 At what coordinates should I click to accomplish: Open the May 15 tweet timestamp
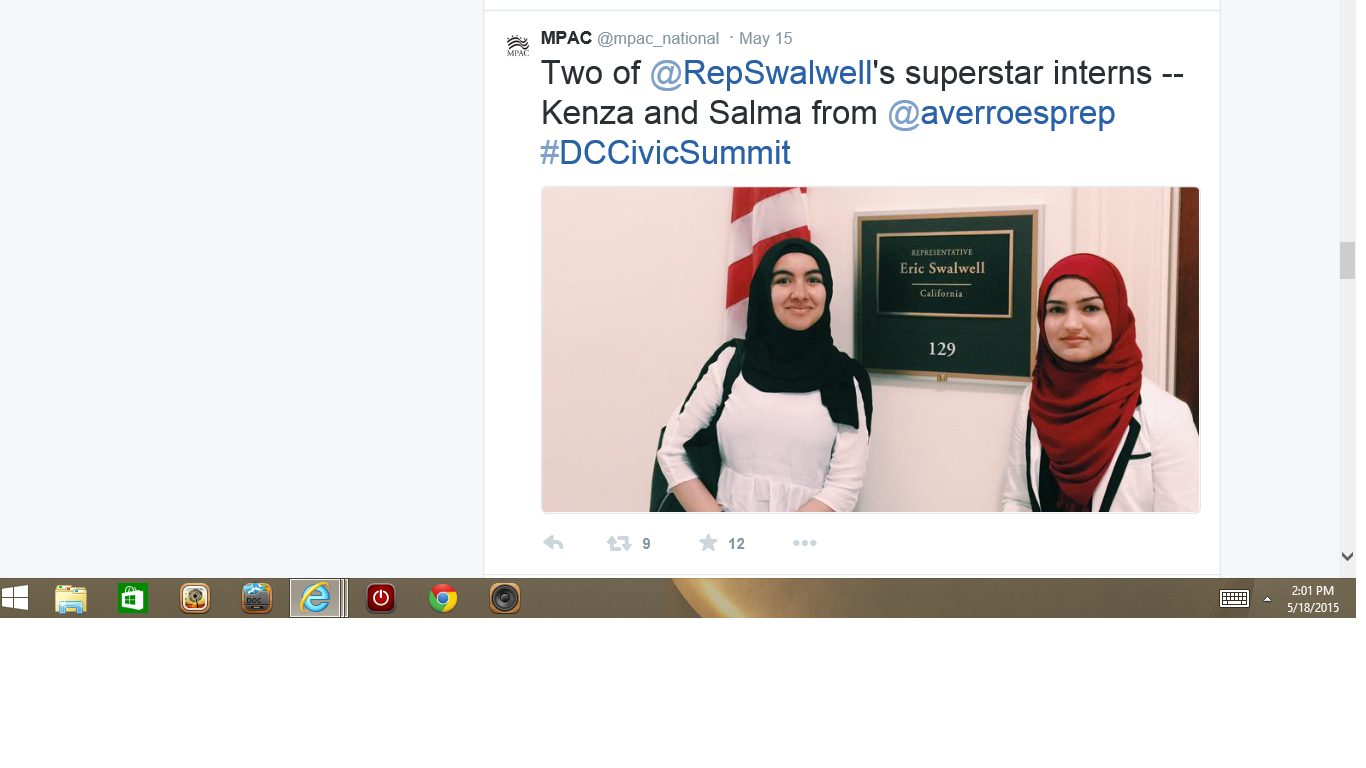(765, 38)
